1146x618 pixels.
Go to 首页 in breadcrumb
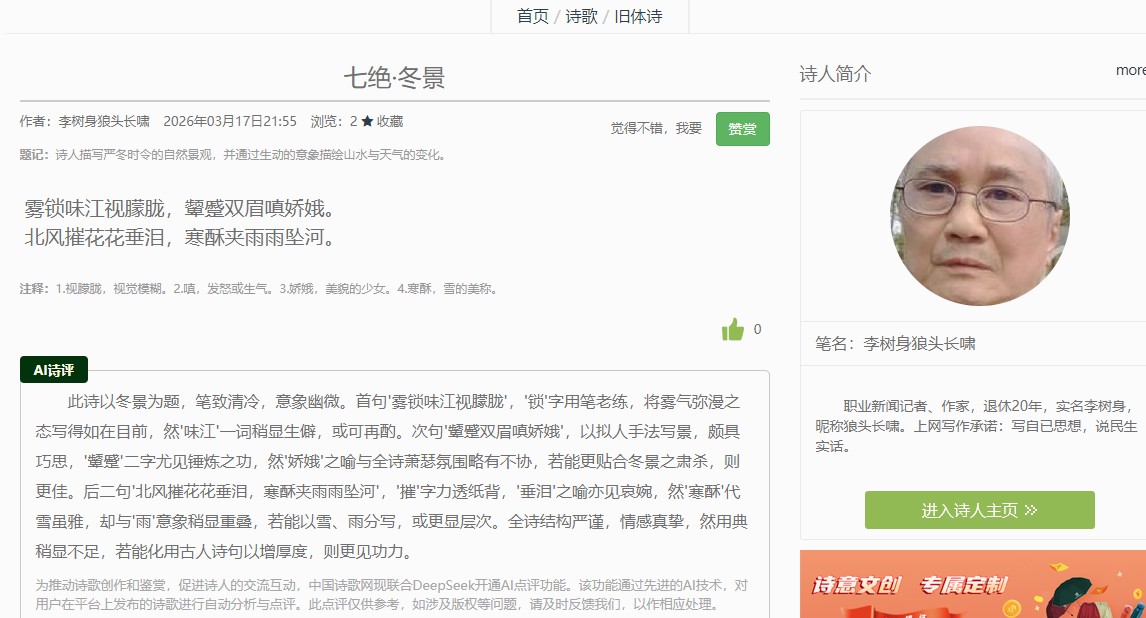pos(532,16)
